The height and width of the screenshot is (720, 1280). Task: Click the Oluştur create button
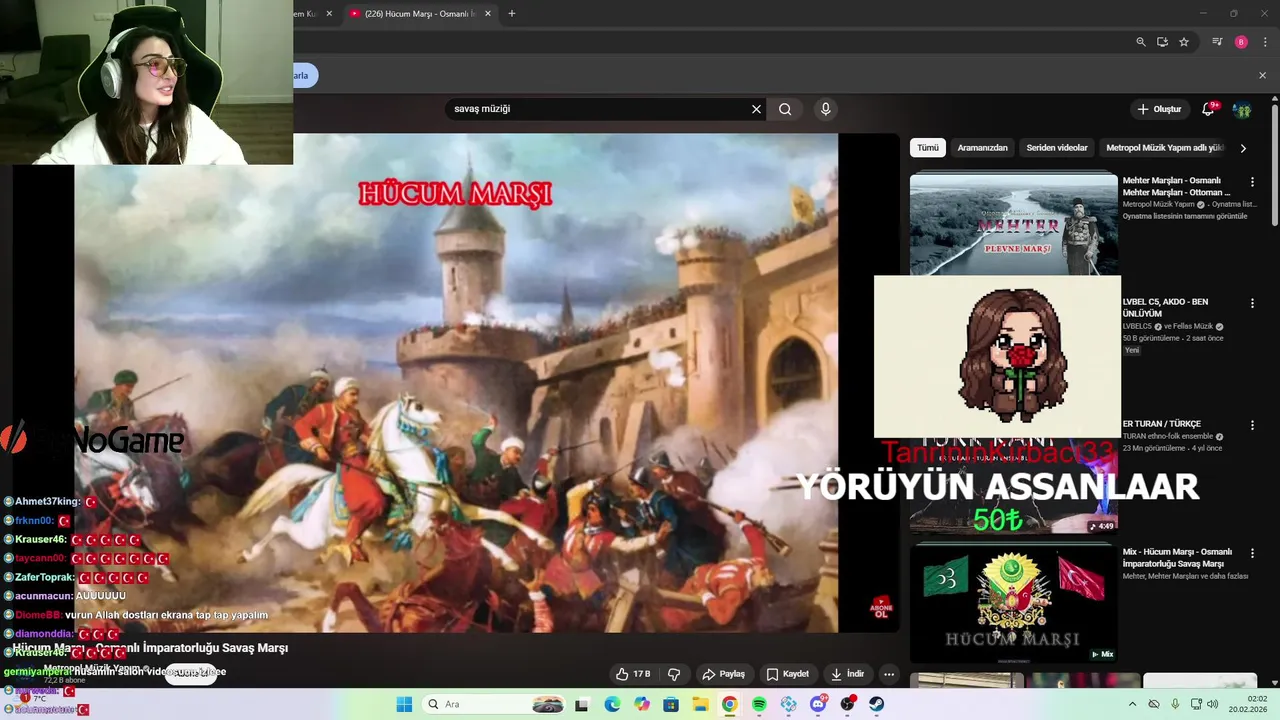(x=1159, y=109)
